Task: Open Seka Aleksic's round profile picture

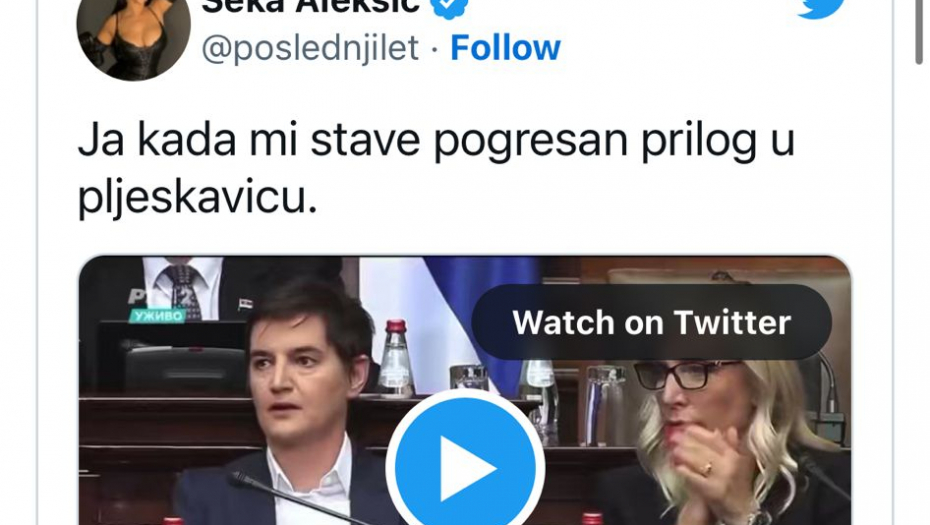Action: [x=133, y=37]
